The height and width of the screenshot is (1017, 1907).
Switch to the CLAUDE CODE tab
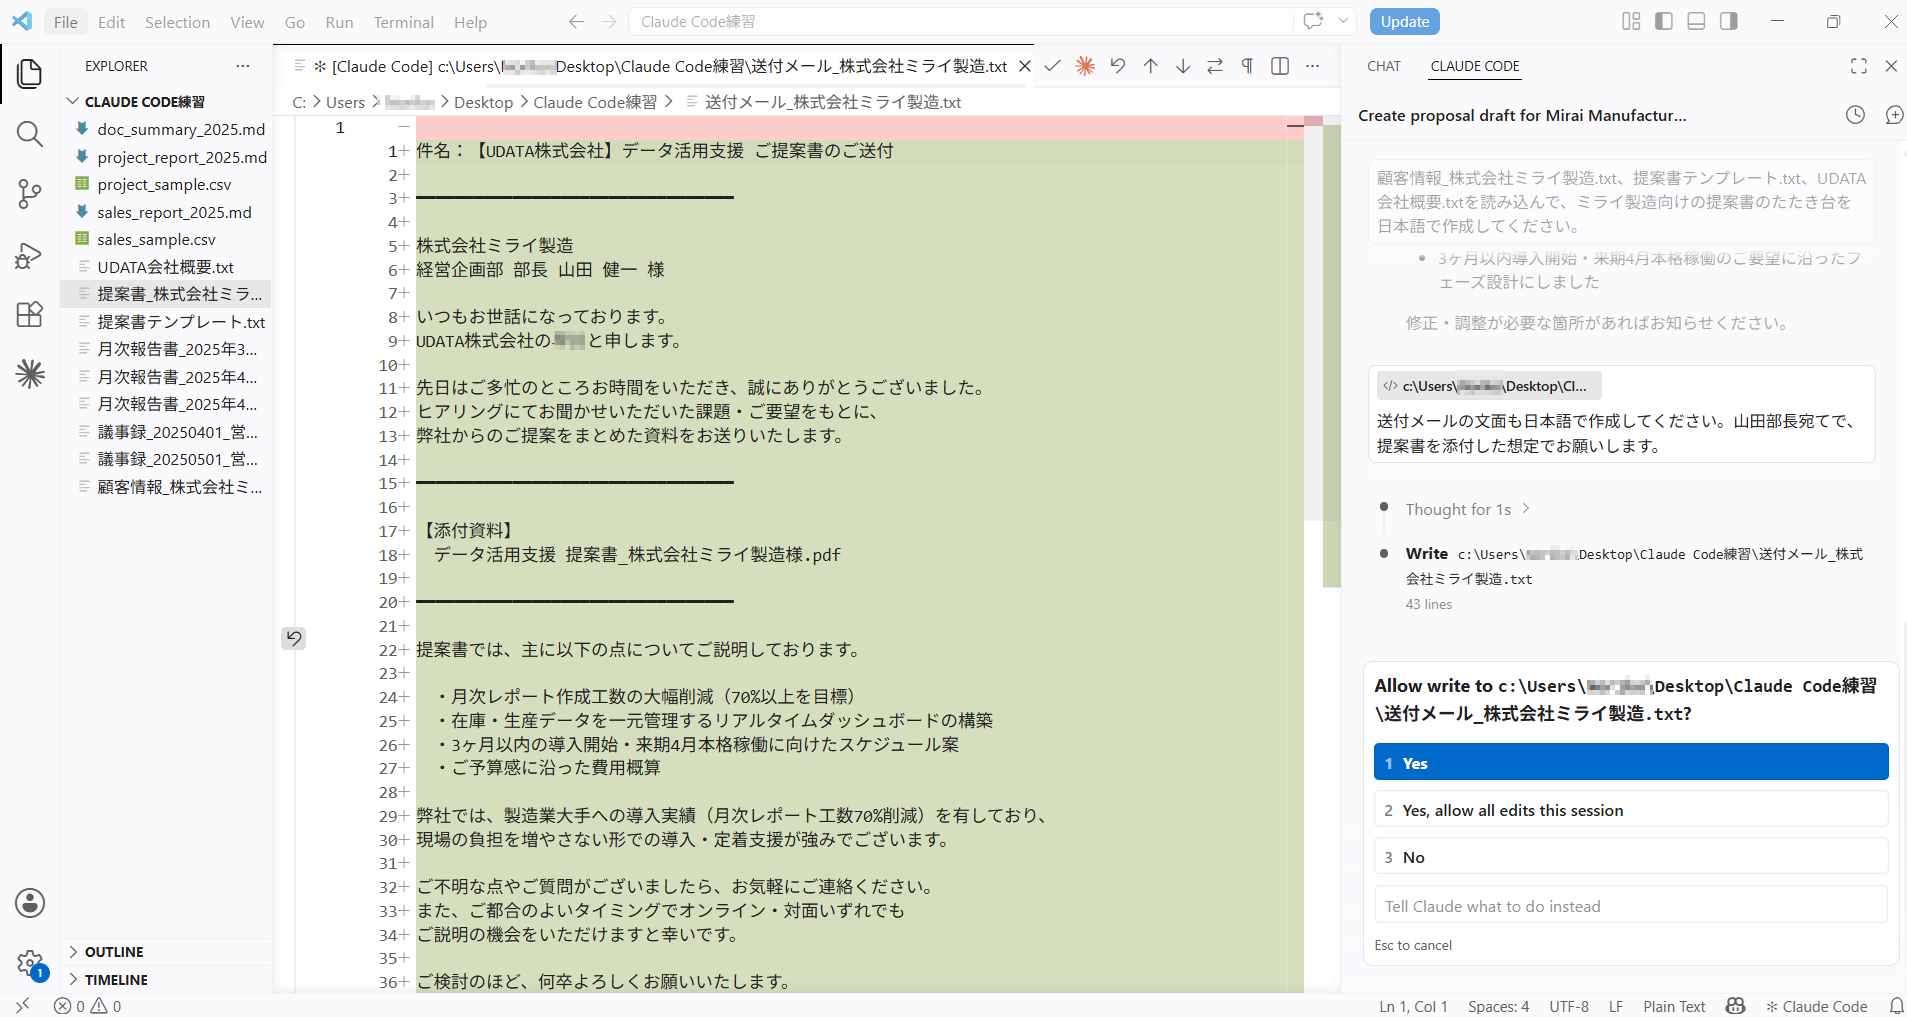[x=1475, y=66]
